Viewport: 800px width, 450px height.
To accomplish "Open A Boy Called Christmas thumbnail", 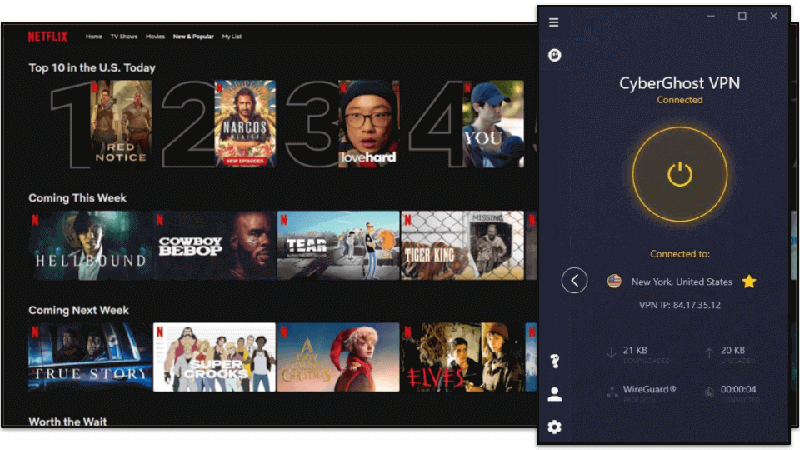I will click(338, 357).
